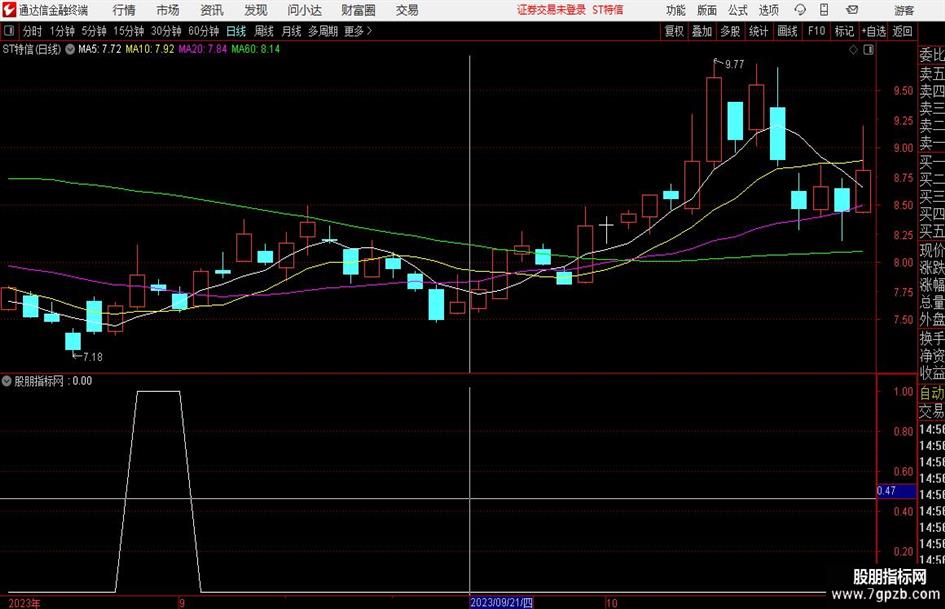Open the 资讯 menu
The width and height of the screenshot is (945, 609).
click(212, 10)
